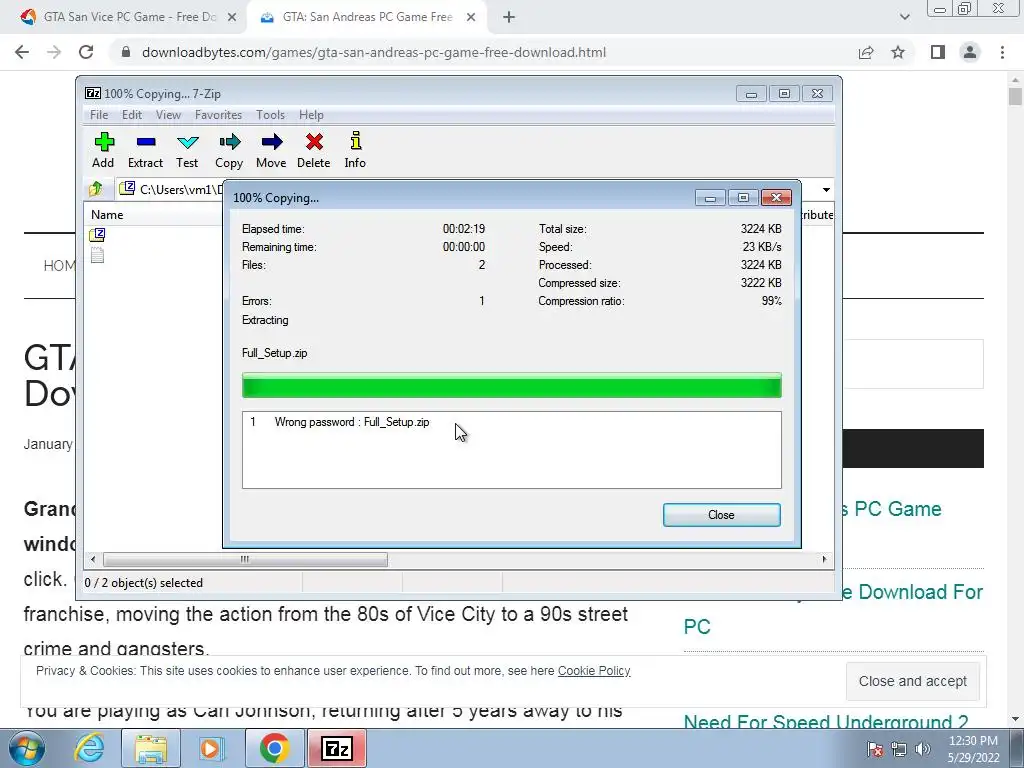Go up one folder in 7-Zip
Image resolution: width=1024 pixels, height=768 pixels.
click(x=96, y=189)
